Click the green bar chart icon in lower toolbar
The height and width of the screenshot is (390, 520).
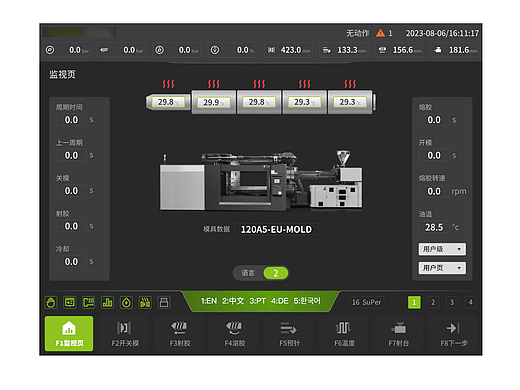107,302
